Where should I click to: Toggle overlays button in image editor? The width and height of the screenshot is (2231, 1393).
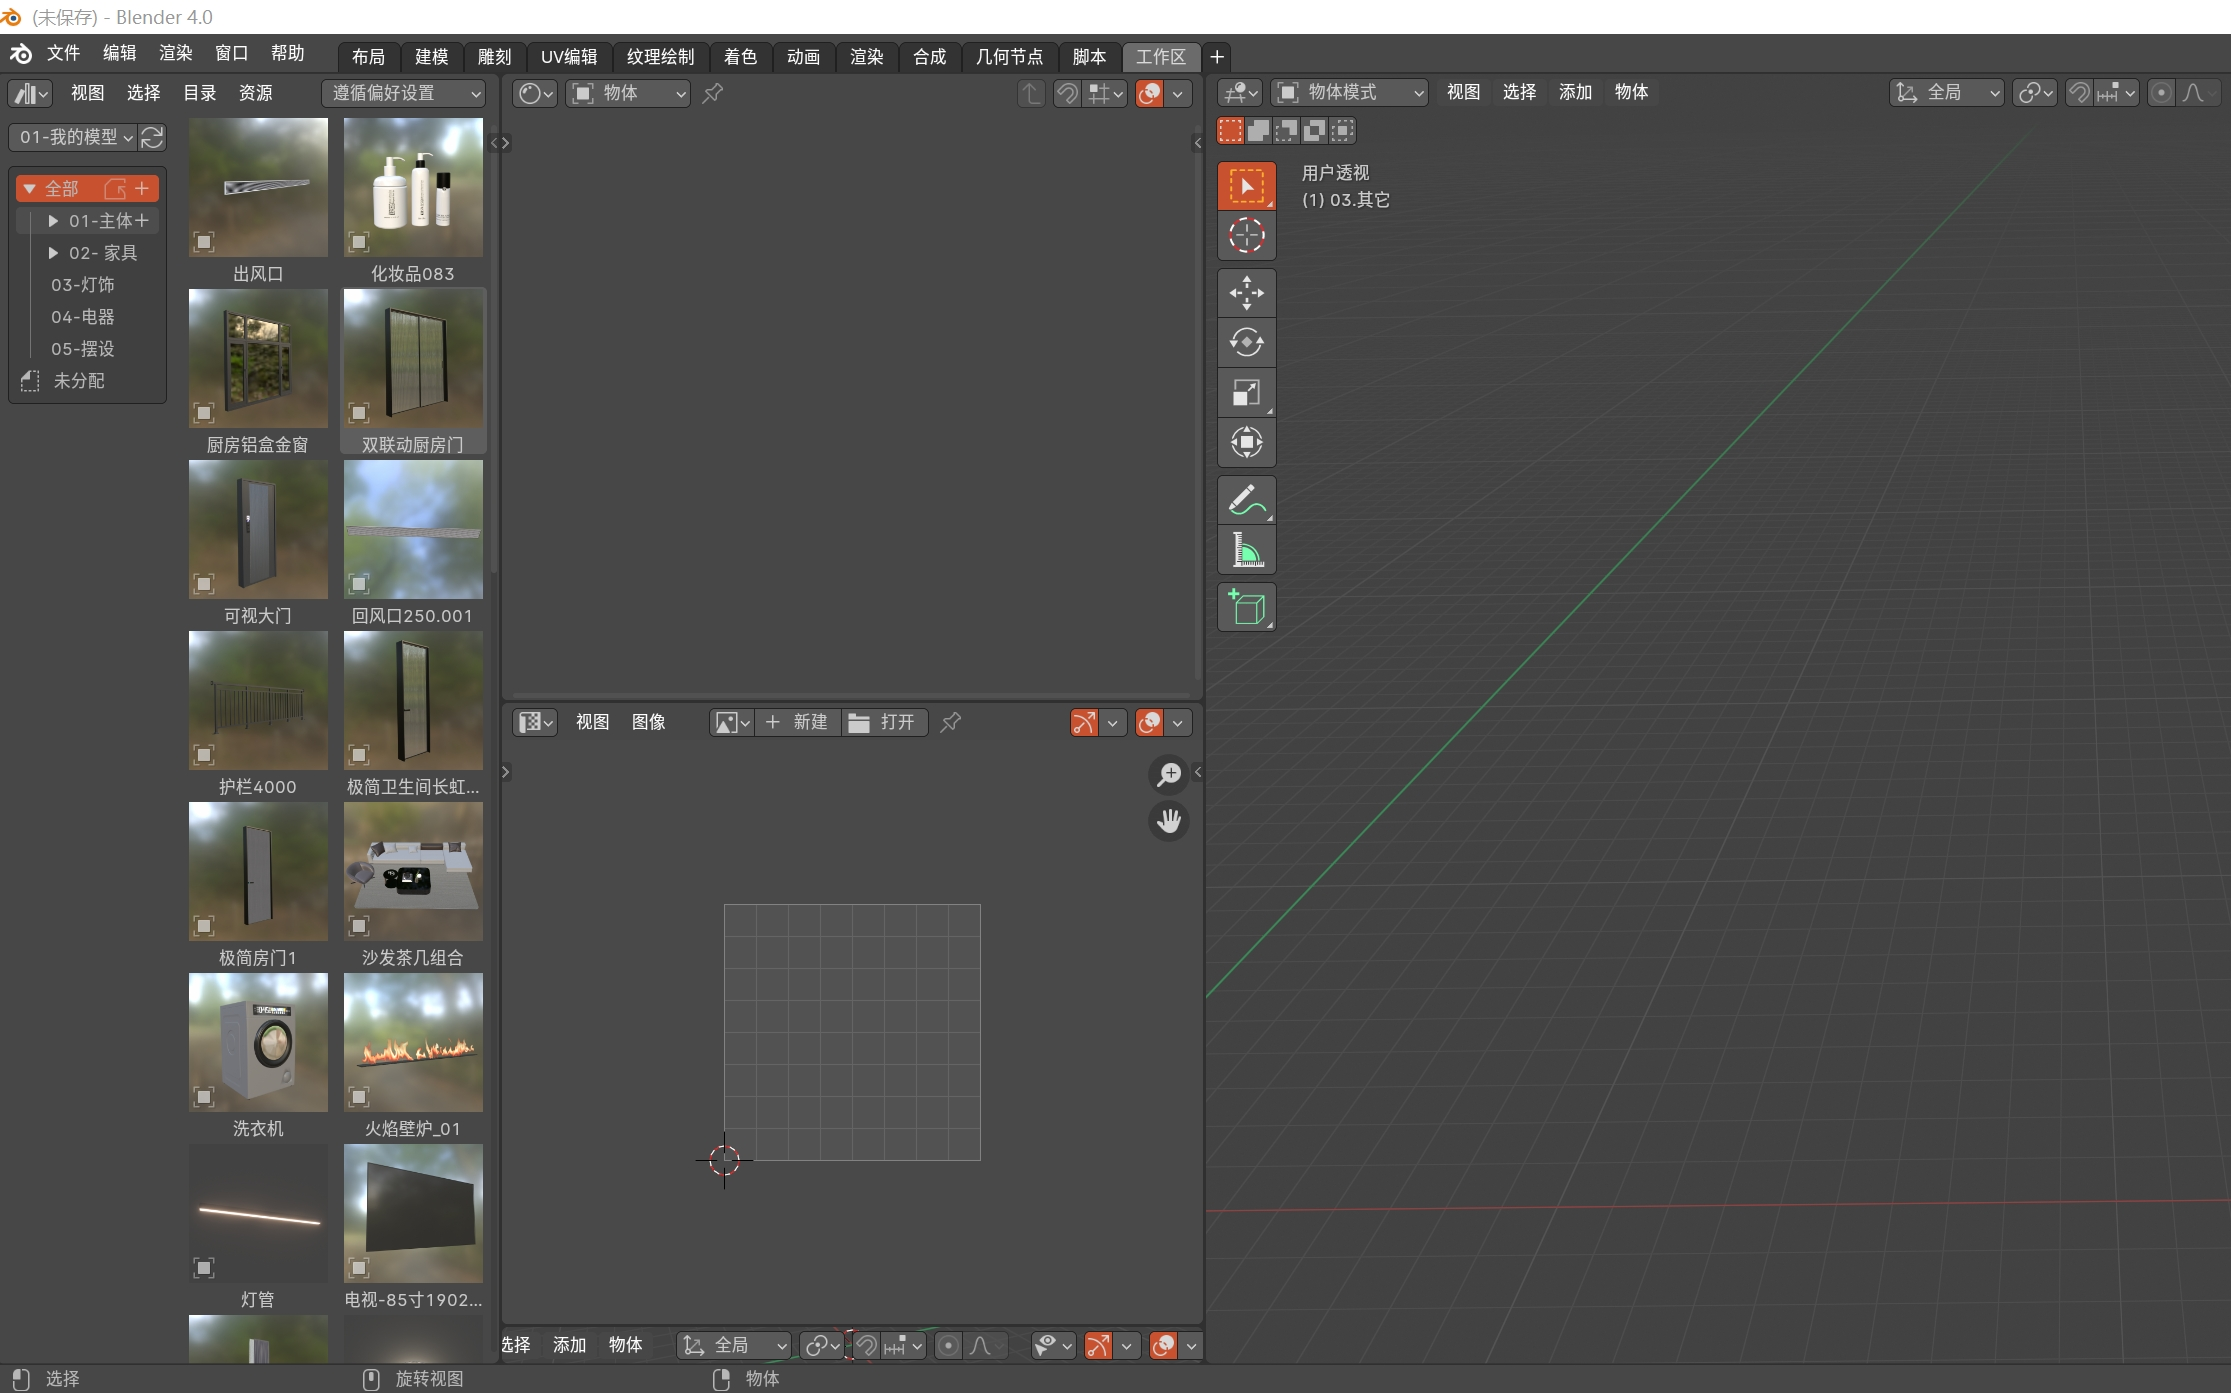pyautogui.click(x=1150, y=723)
